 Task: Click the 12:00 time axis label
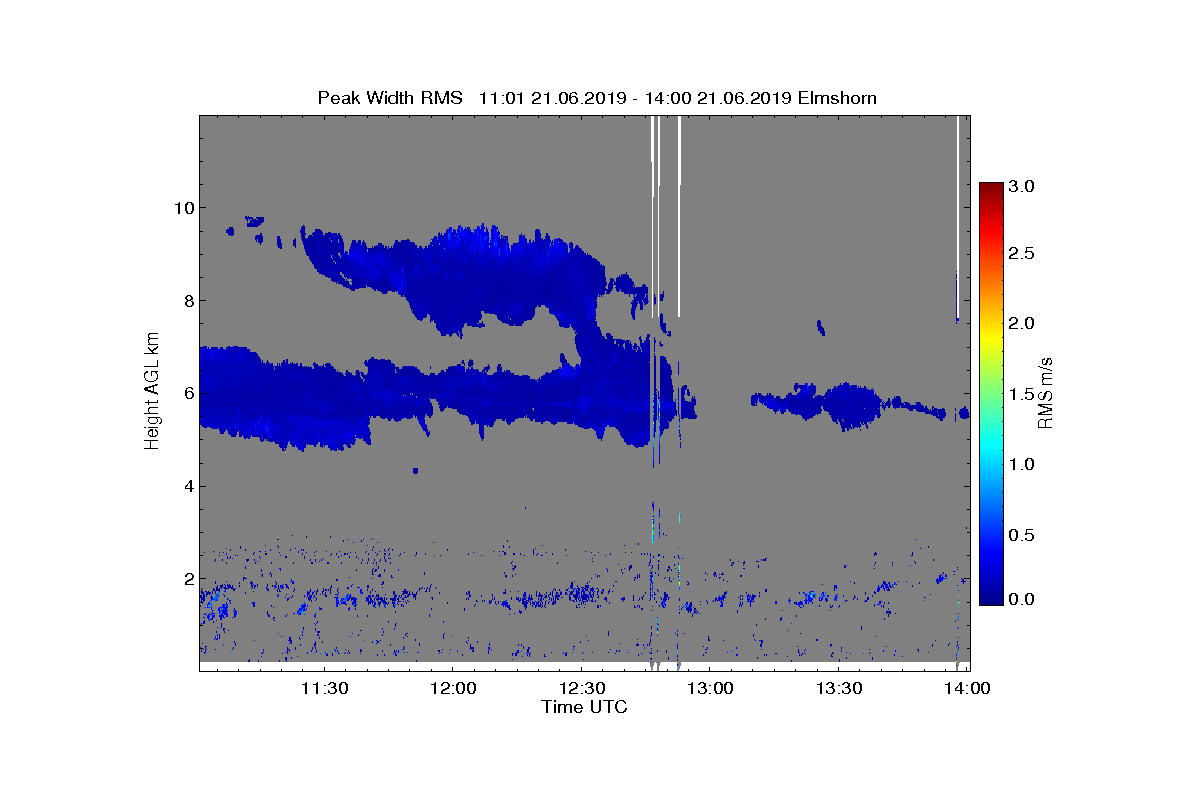click(x=453, y=688)
